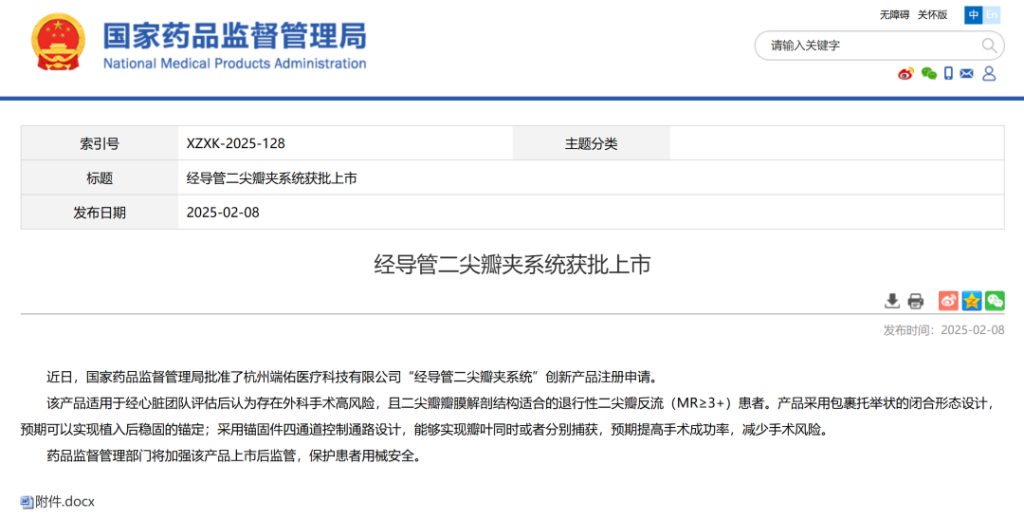Click the English name National Medical Products Administration
Viewport: 1024px width, 520px height.
(234, 63)
